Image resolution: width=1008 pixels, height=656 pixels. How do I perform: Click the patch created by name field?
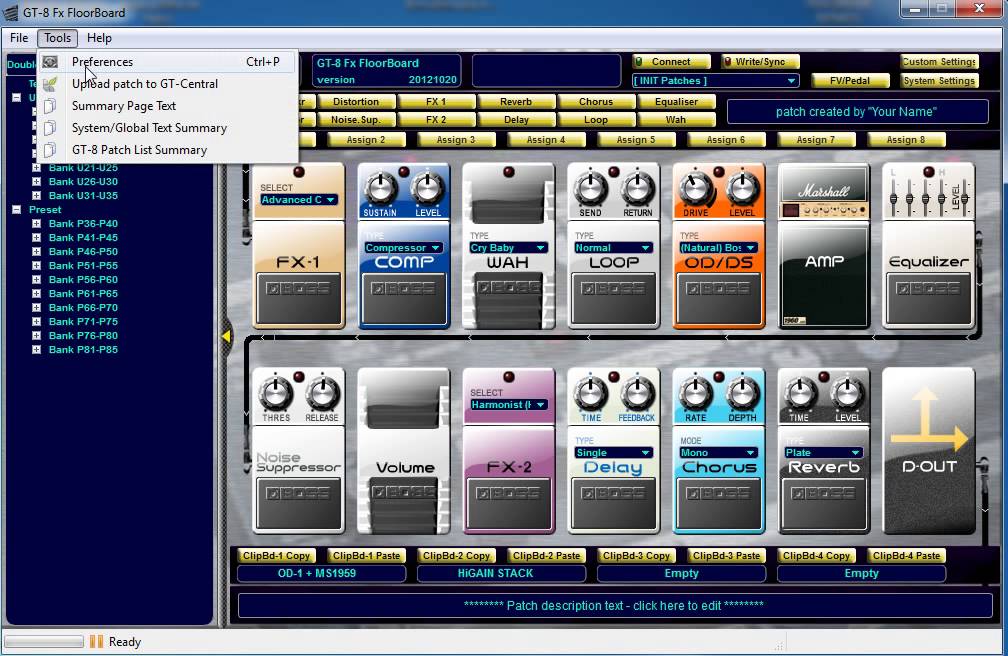click(x=857, y=112)
